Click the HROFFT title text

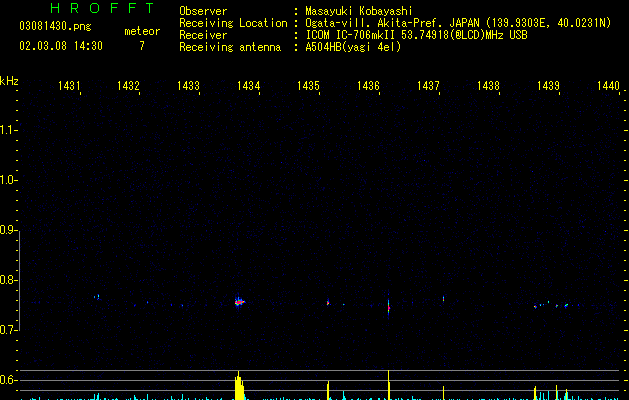click(x=103, y=8)
